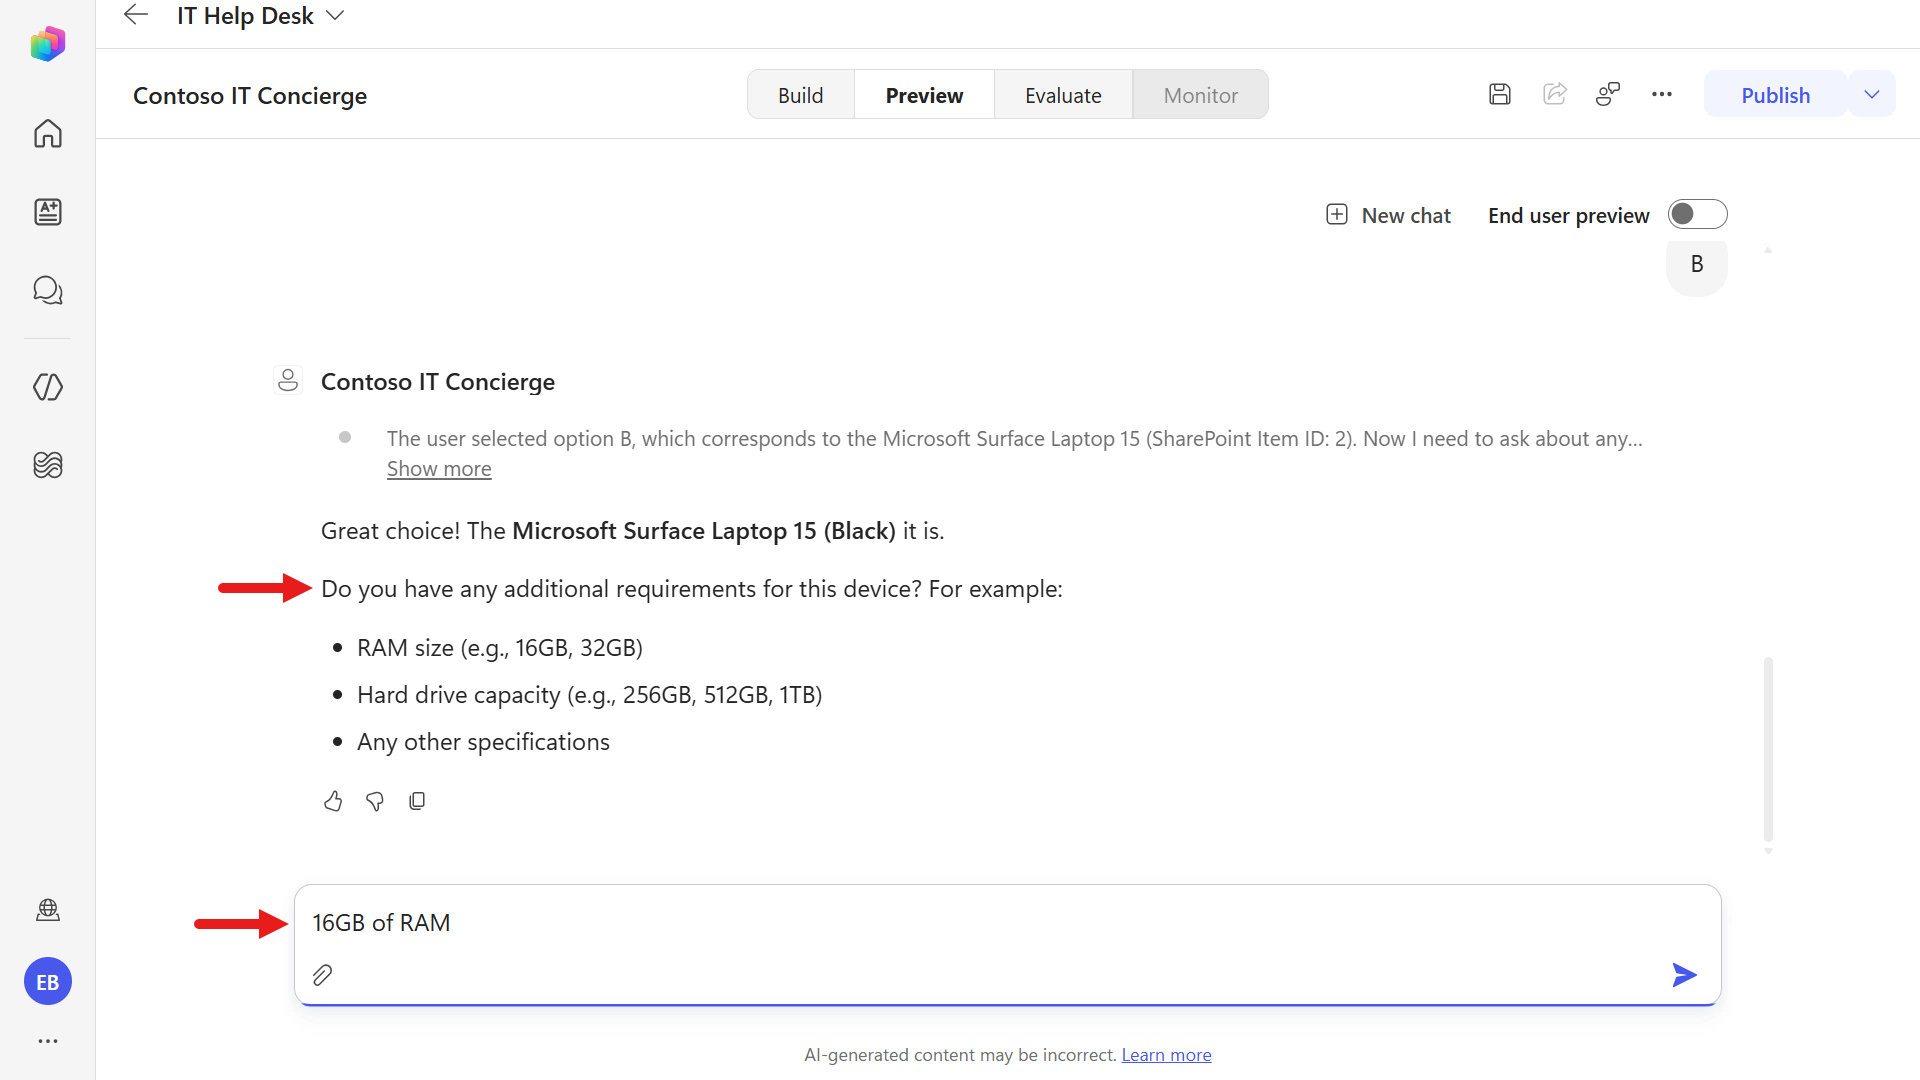Click the Save icon in toolbar
1920x1080 pixels.
point(1499,94)
